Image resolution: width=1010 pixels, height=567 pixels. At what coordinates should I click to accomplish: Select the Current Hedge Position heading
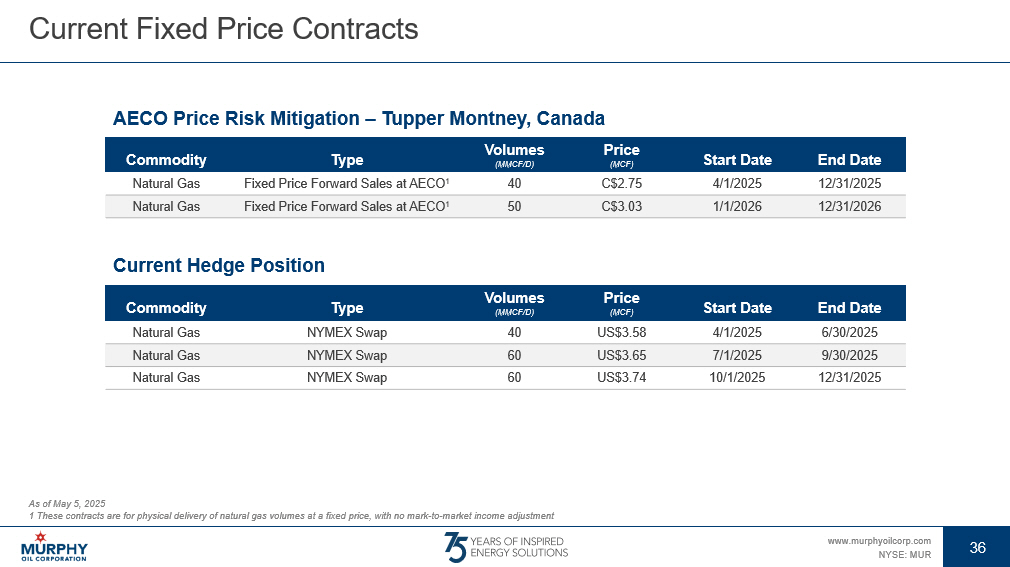pyautogui.click(x=219, y=265)
